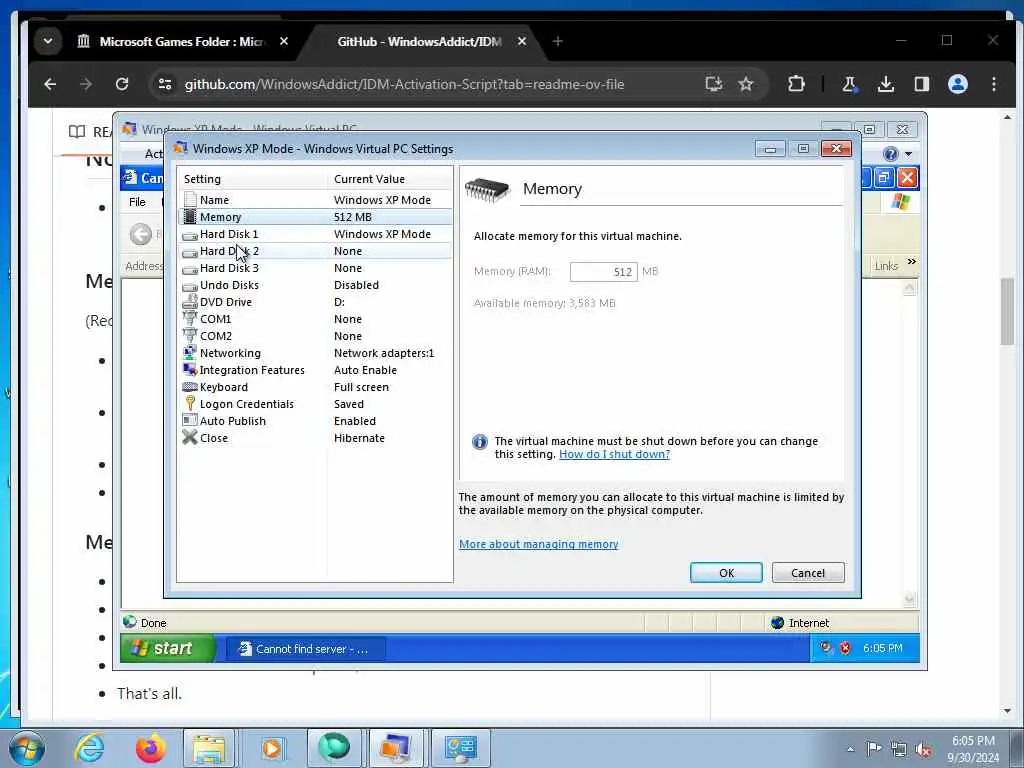Click the Logon Credentials key icon
This screenshot has height=768, width=1024.
coord(189,404)
